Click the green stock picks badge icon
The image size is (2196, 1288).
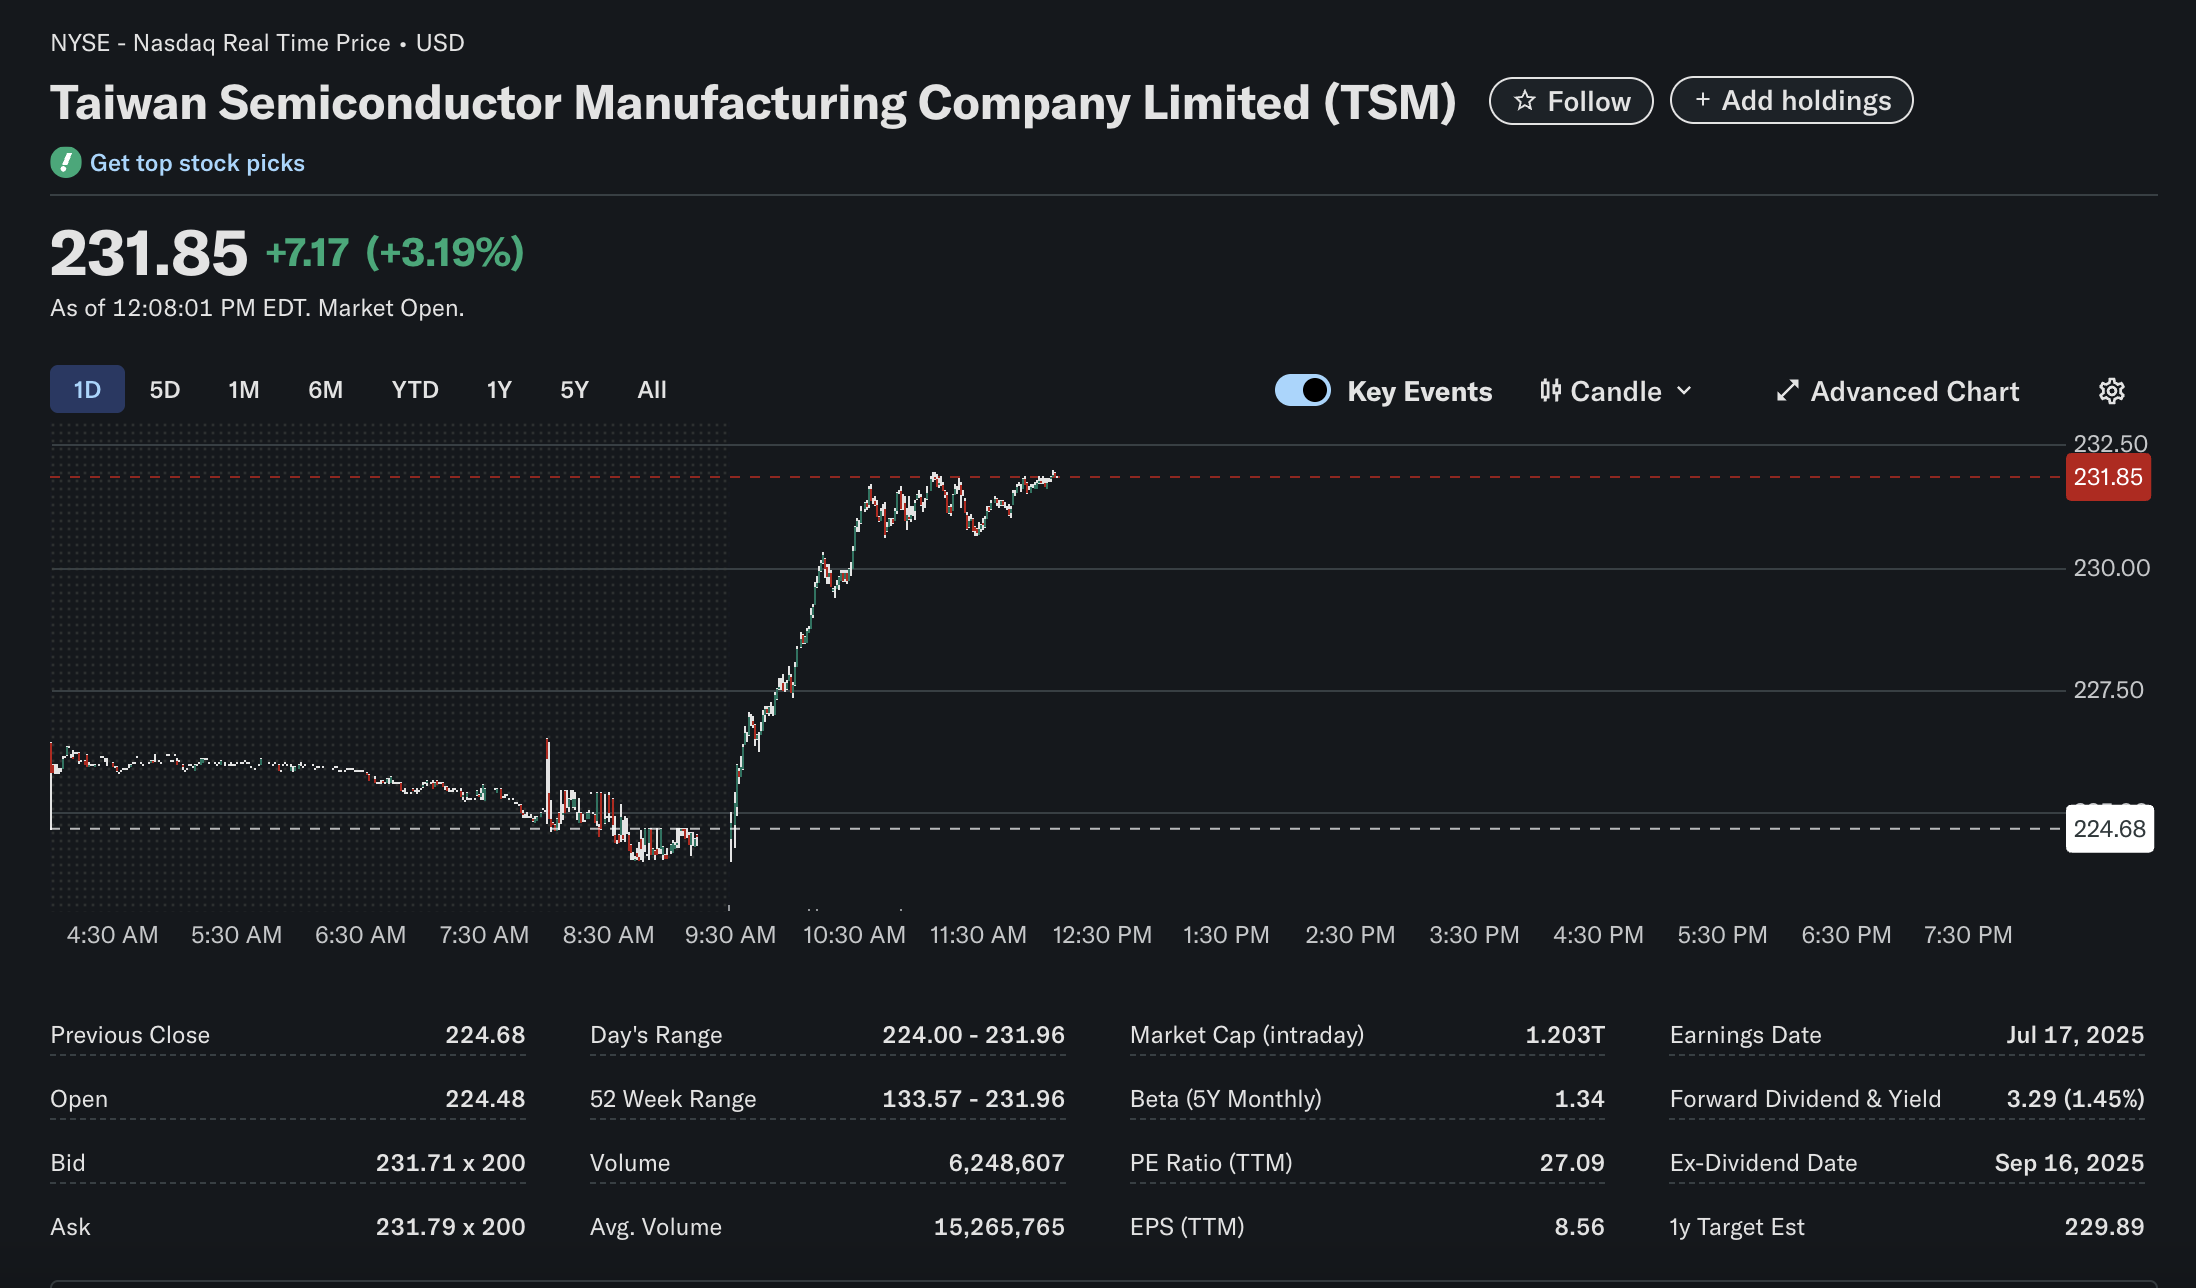pos(66,162)
